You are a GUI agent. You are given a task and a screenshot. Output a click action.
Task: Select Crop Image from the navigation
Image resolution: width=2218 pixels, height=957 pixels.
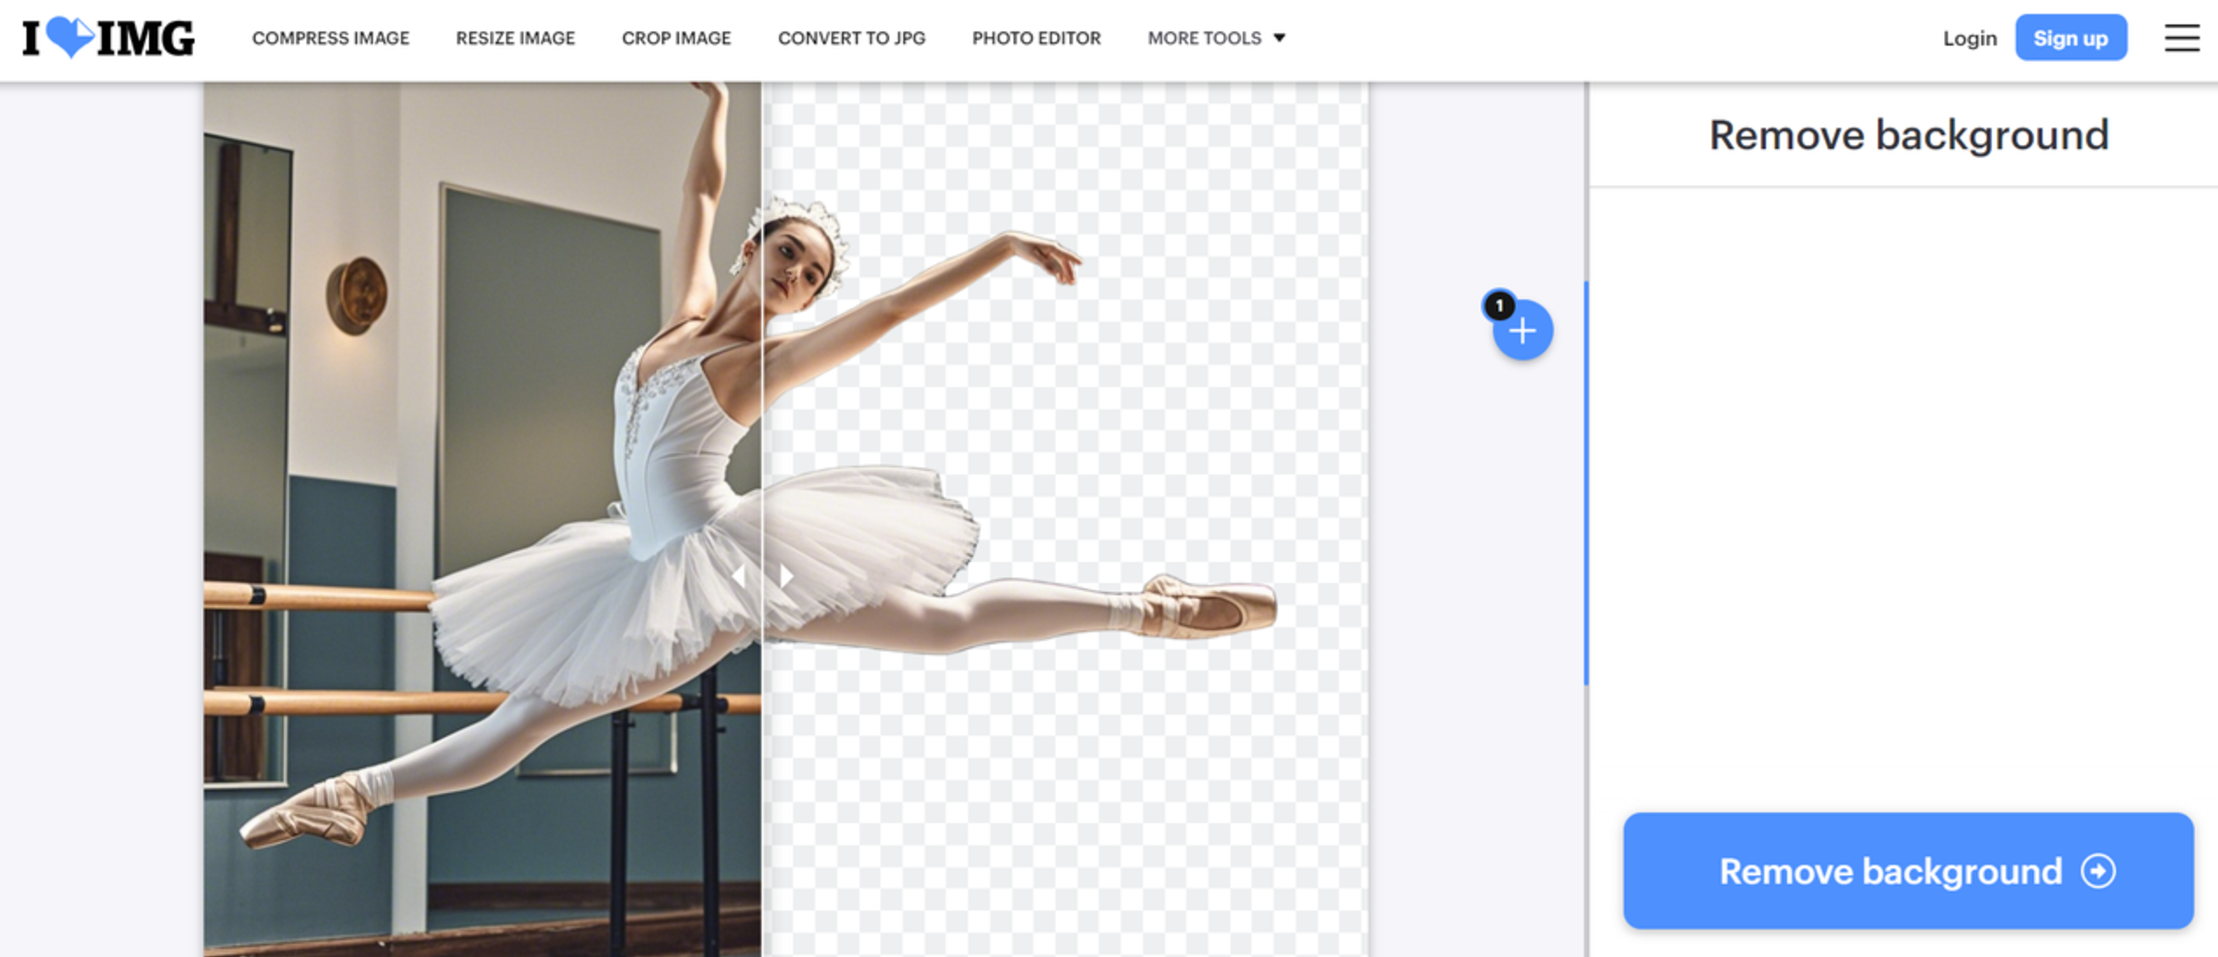[676, 38]
